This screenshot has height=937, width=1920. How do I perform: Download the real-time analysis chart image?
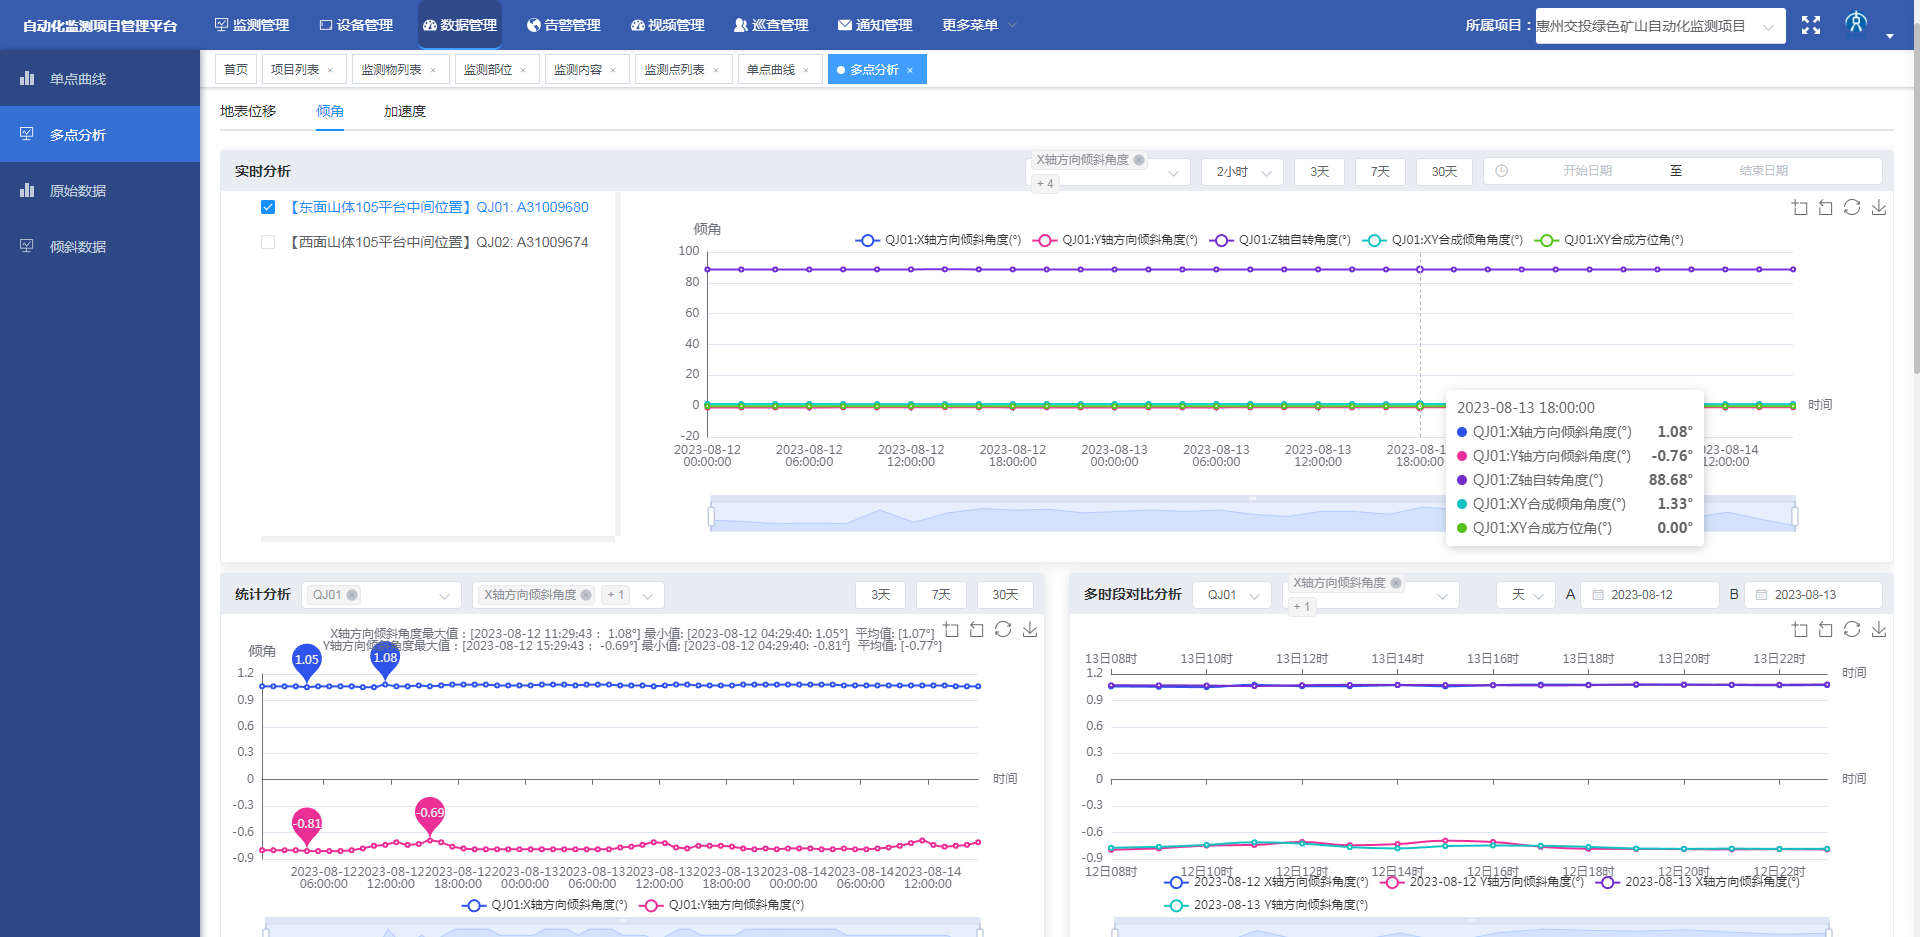click(1879, 208)
